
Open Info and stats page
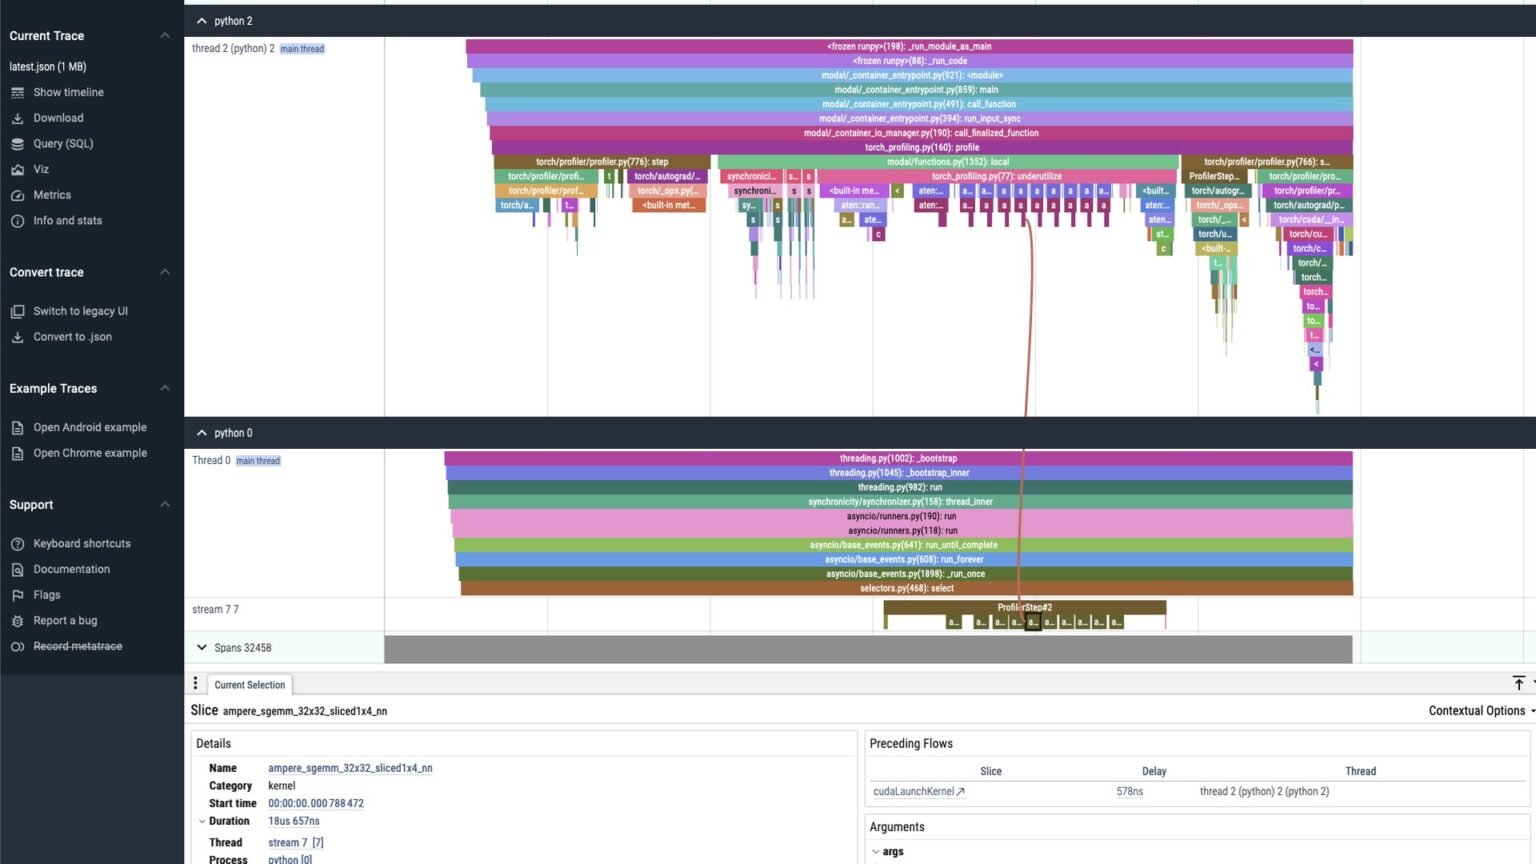pos(67,221)
